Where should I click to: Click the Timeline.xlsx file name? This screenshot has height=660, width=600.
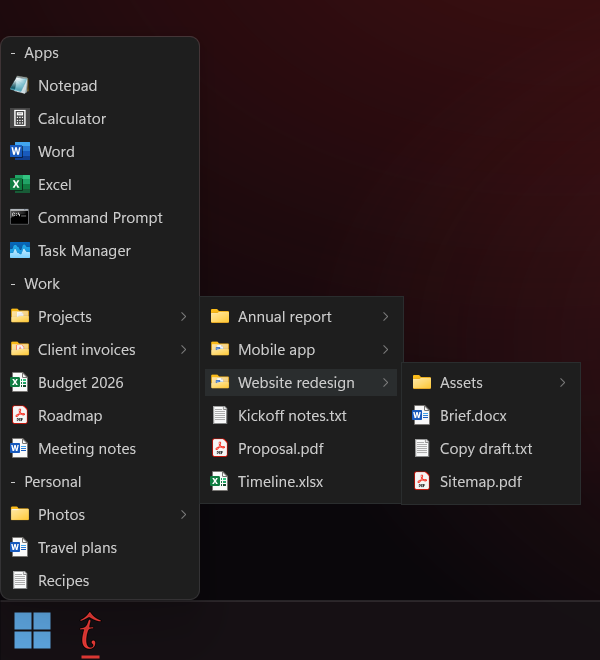tap(281, 482)
